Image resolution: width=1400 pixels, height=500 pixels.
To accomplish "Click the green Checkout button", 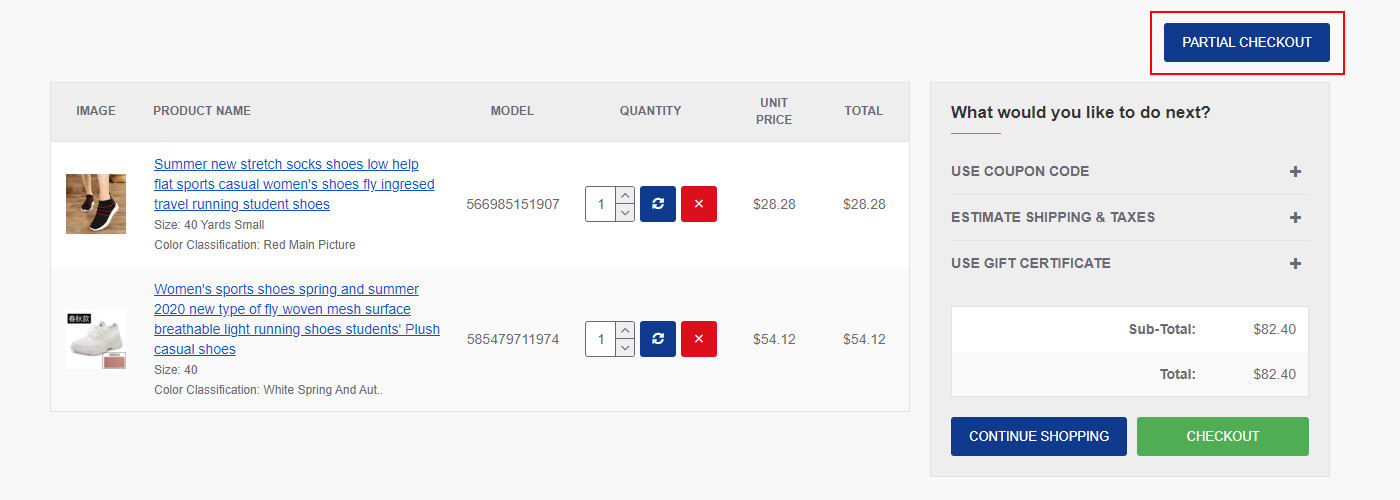I will click(1222, 436).
